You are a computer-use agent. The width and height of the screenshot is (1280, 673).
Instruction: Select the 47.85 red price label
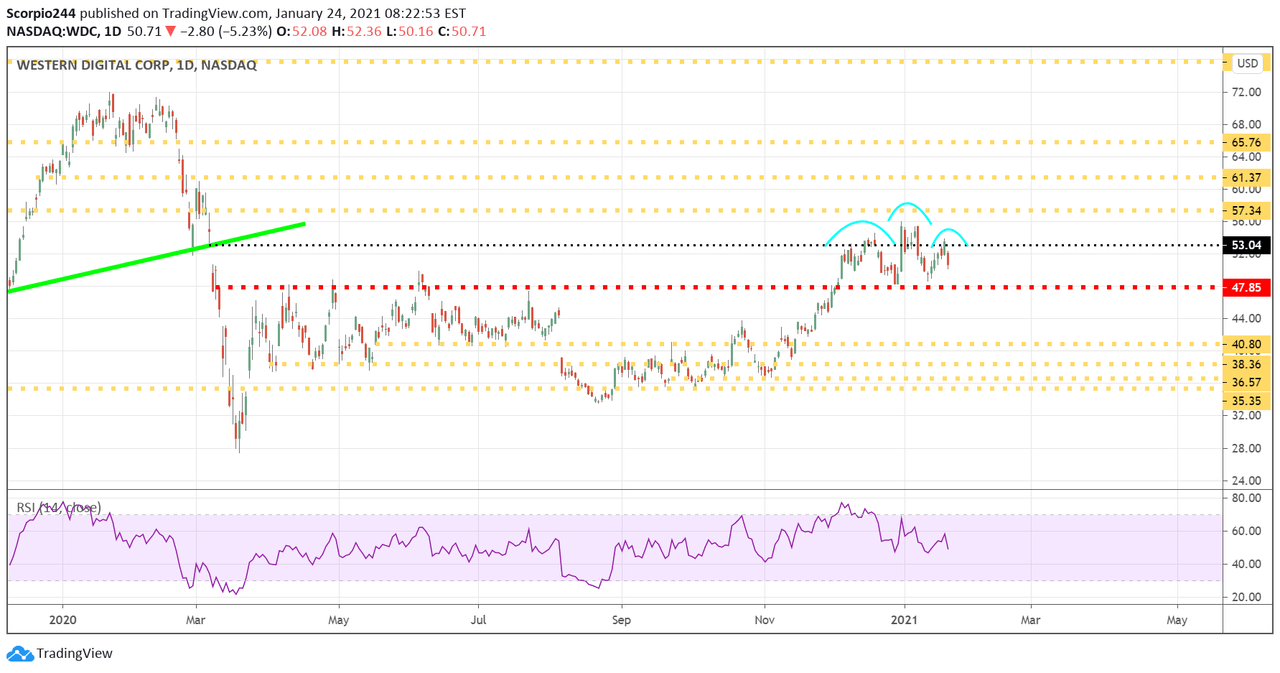[1249, 287]
